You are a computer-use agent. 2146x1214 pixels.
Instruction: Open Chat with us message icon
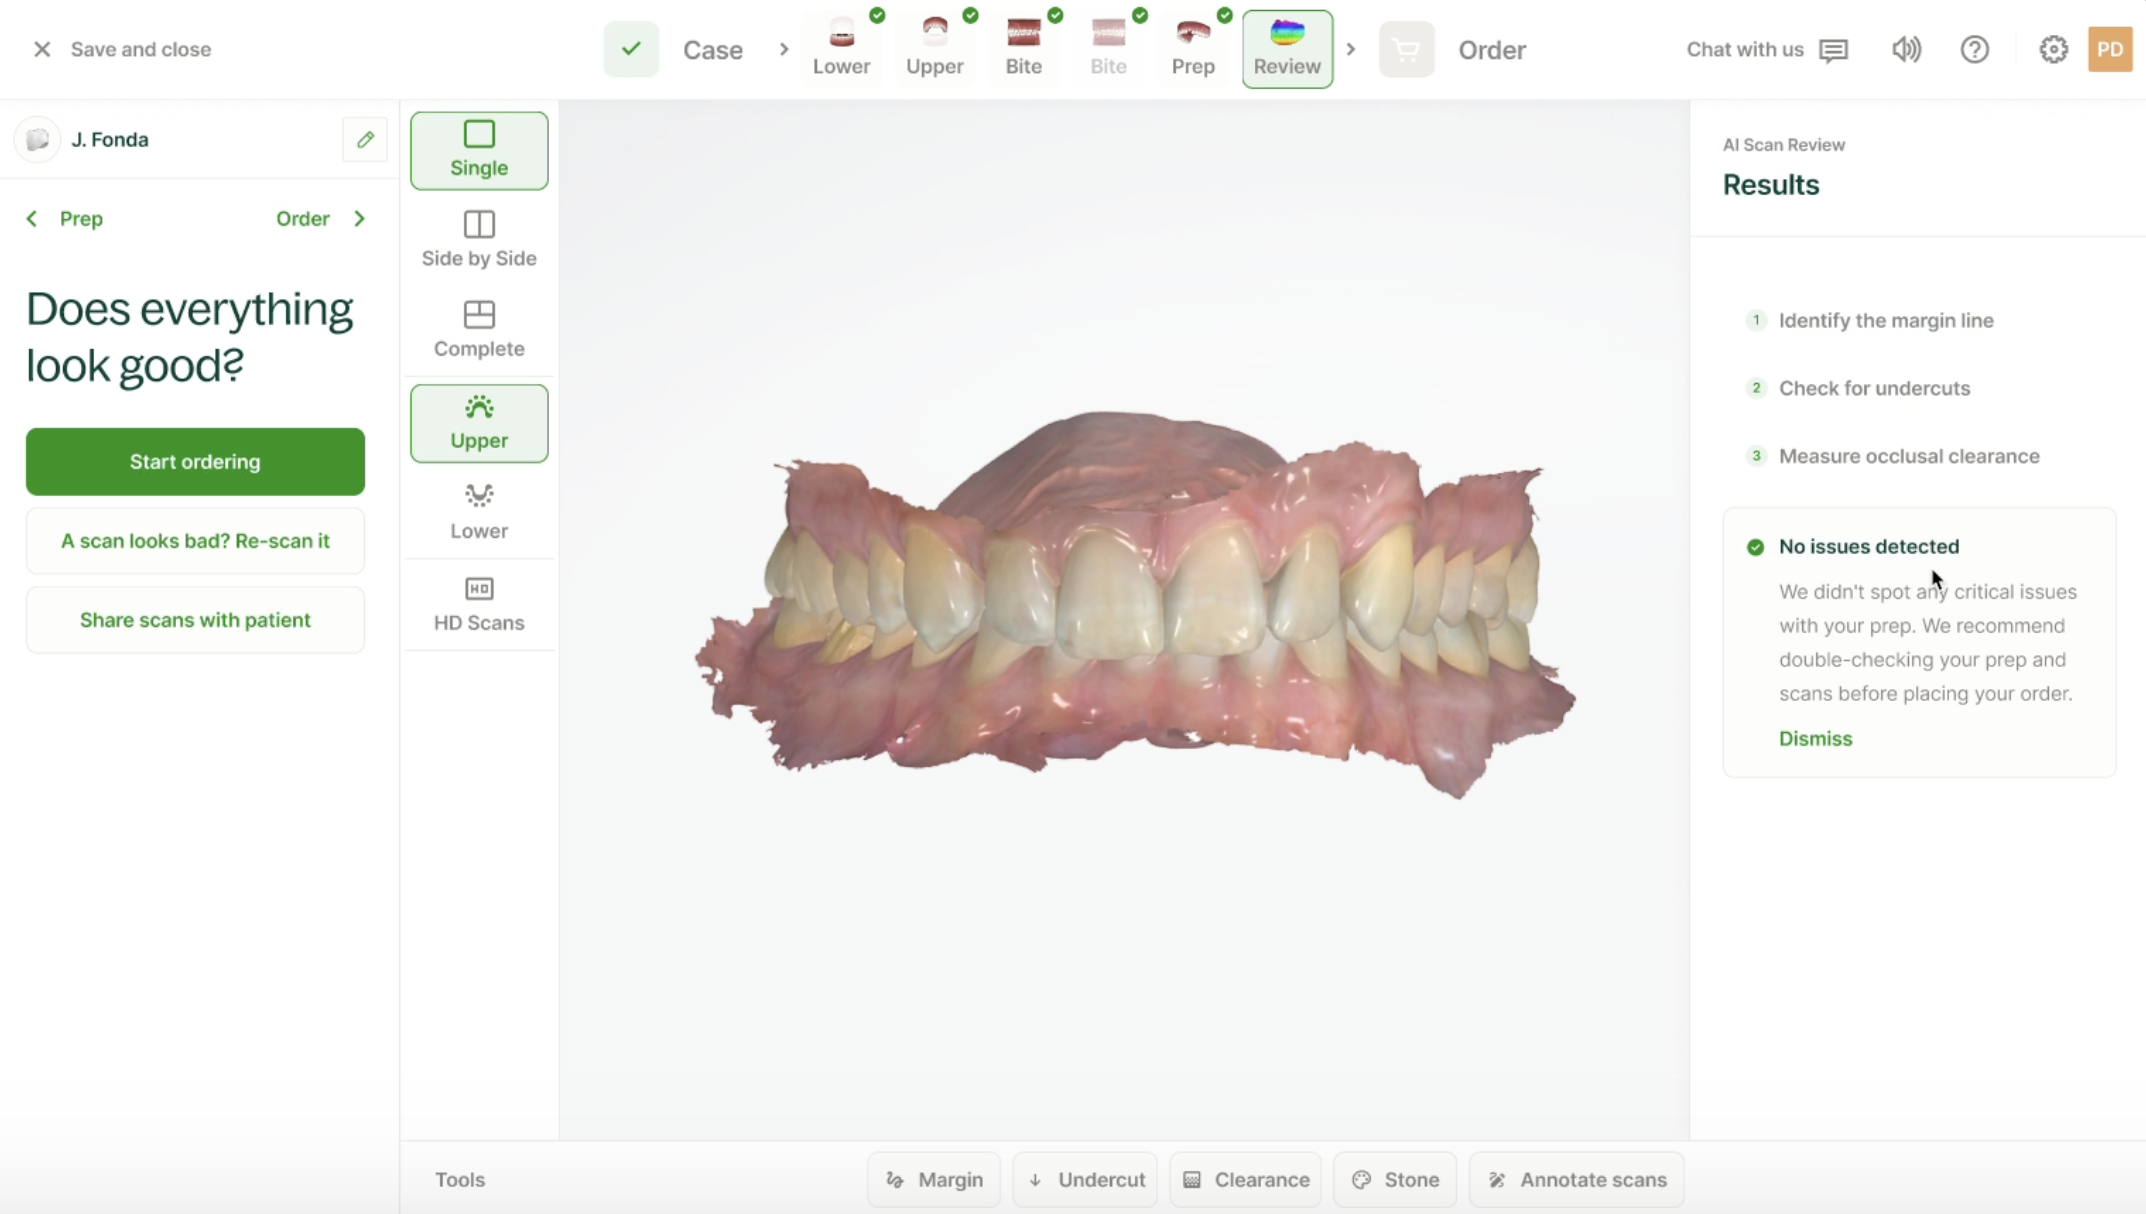coord(1833,50)
